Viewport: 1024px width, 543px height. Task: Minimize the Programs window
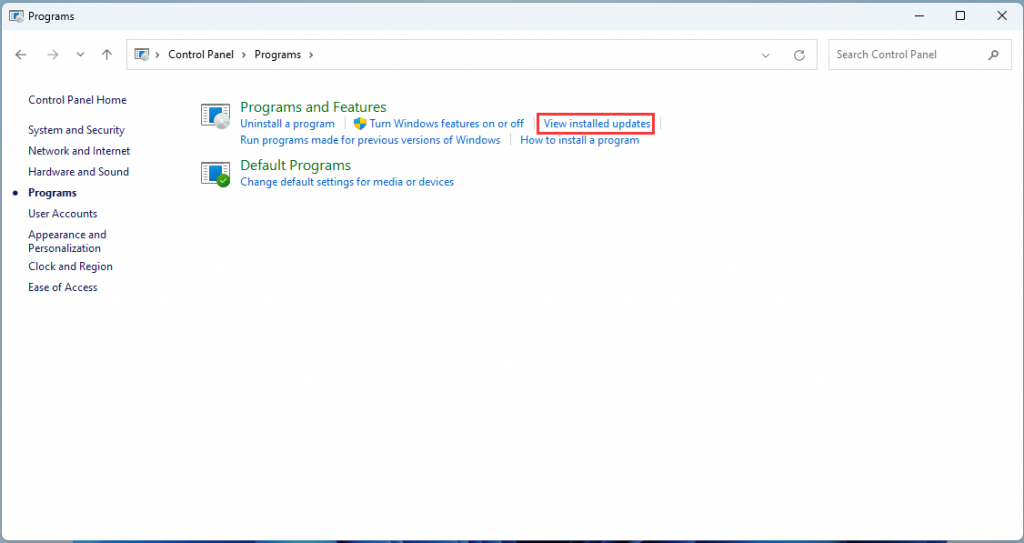tap(920, 16)
